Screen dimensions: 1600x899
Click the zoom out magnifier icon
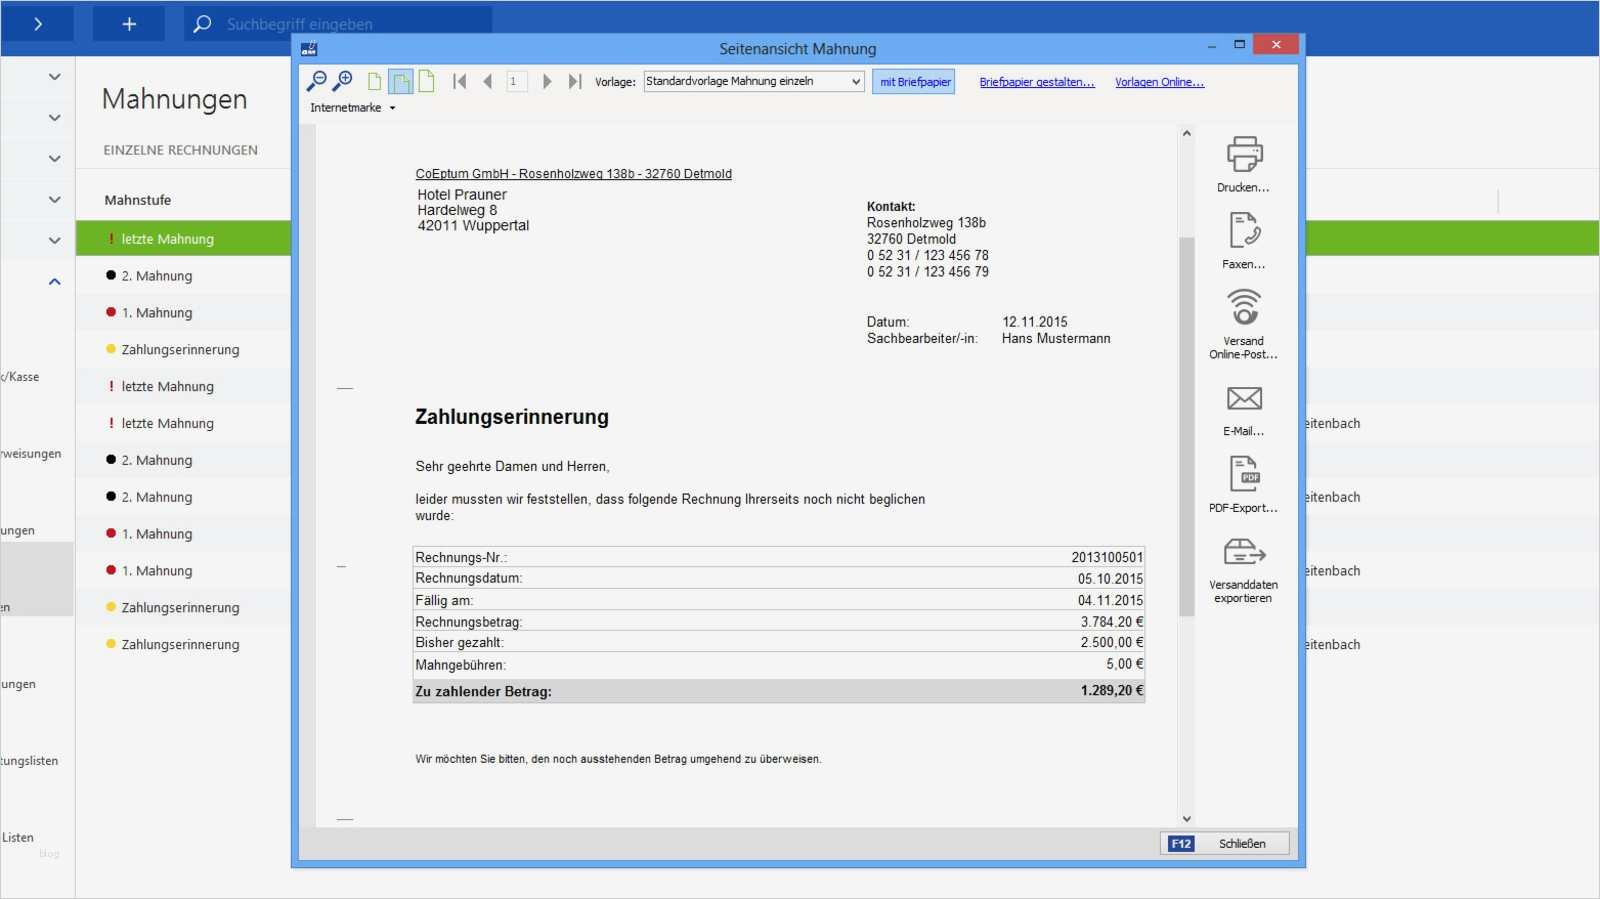coord(316,81)
